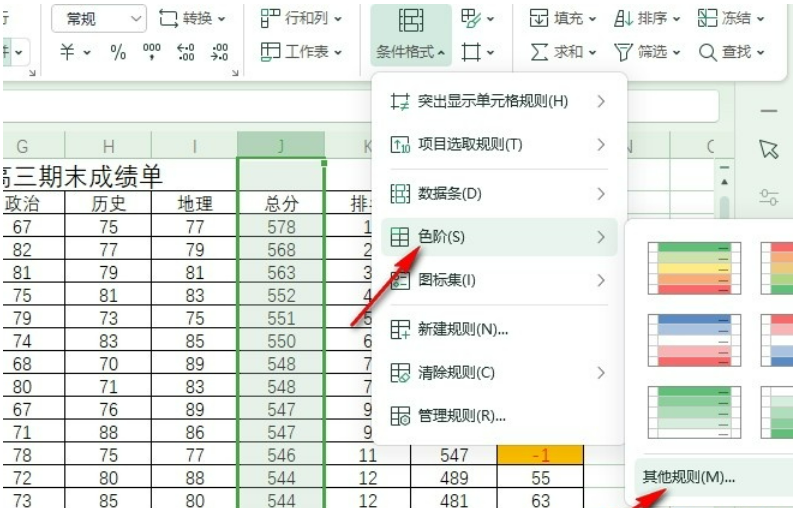Click the 历史 header cell

point(108,203)
